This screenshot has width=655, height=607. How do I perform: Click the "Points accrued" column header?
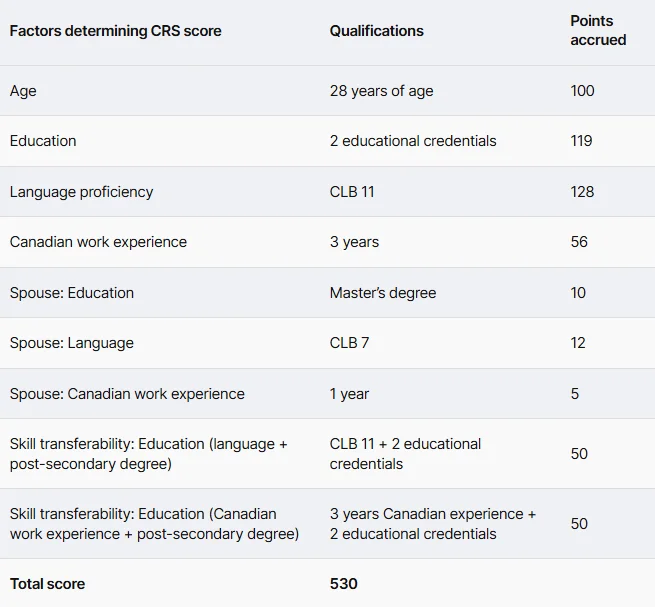598,31
